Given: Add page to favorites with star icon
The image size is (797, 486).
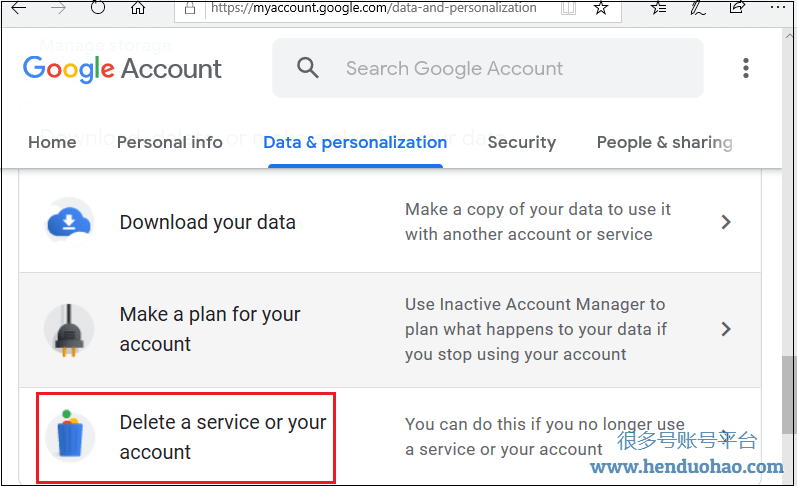Looking at the screenshot, I should pyautogui.click(x=600, y=8).
